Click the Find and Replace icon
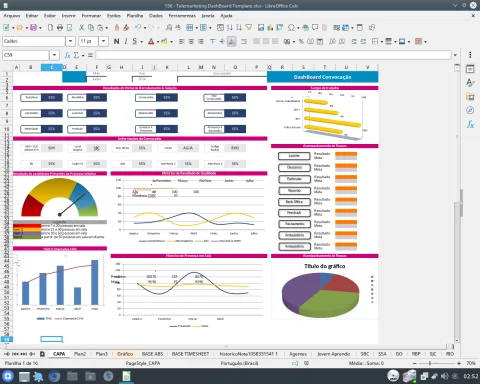 (x=169, y=28)
